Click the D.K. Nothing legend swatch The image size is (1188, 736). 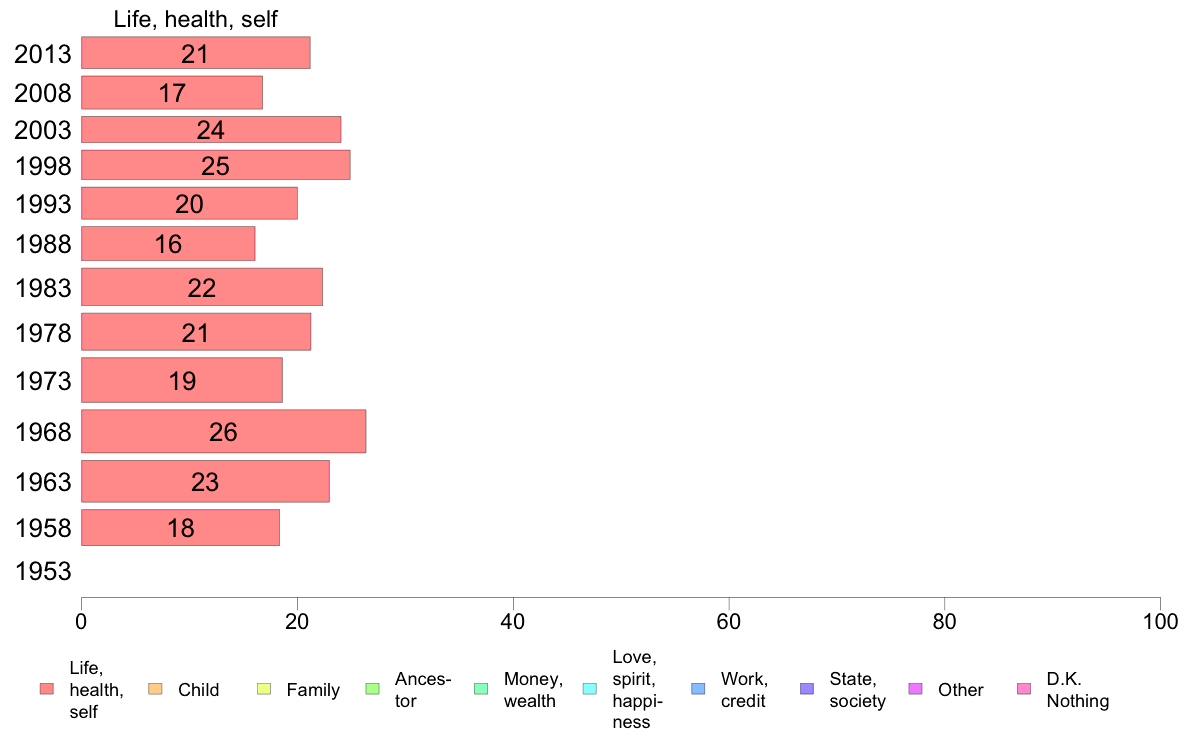click(1024, 689)
